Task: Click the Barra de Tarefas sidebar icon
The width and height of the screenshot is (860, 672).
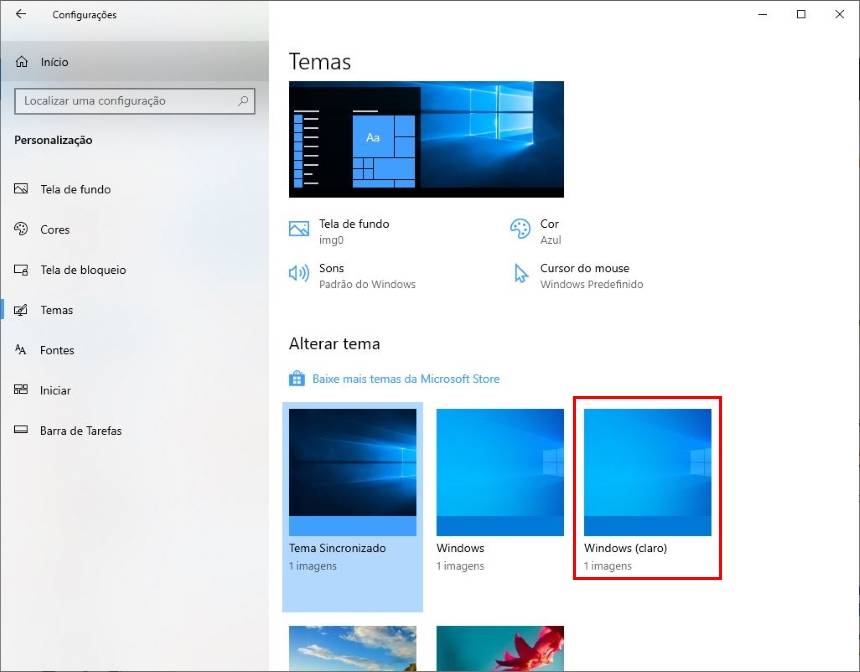Action: point(21,430)
